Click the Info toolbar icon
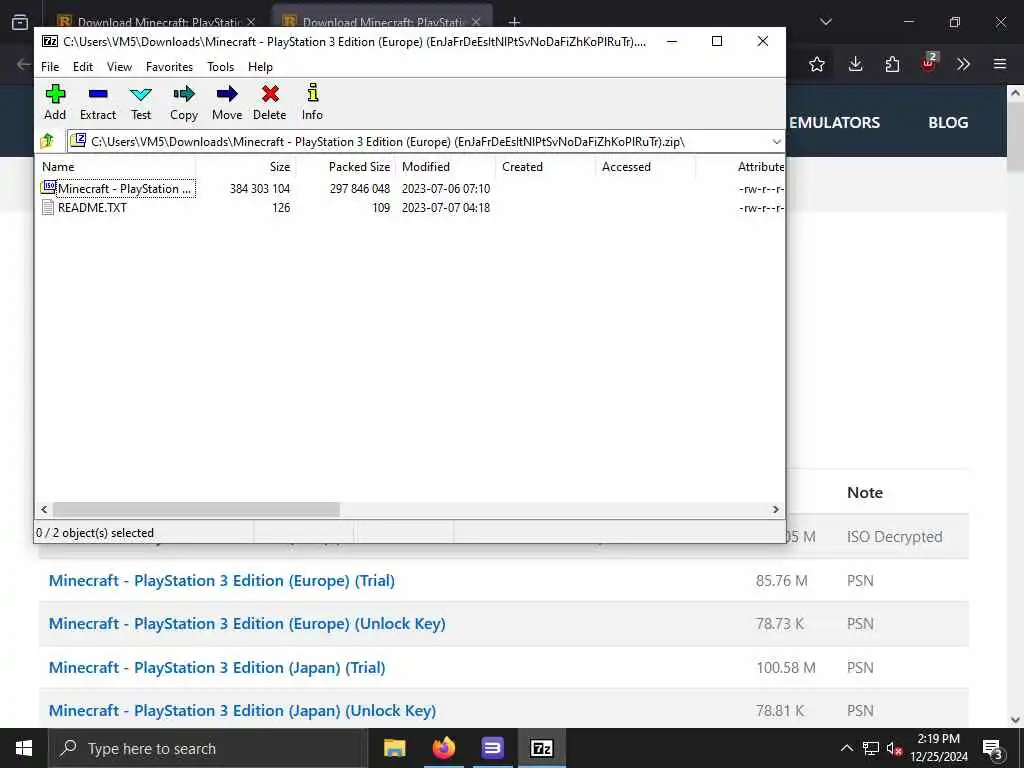Screen dimensions: 1024x768 (312, 93)
